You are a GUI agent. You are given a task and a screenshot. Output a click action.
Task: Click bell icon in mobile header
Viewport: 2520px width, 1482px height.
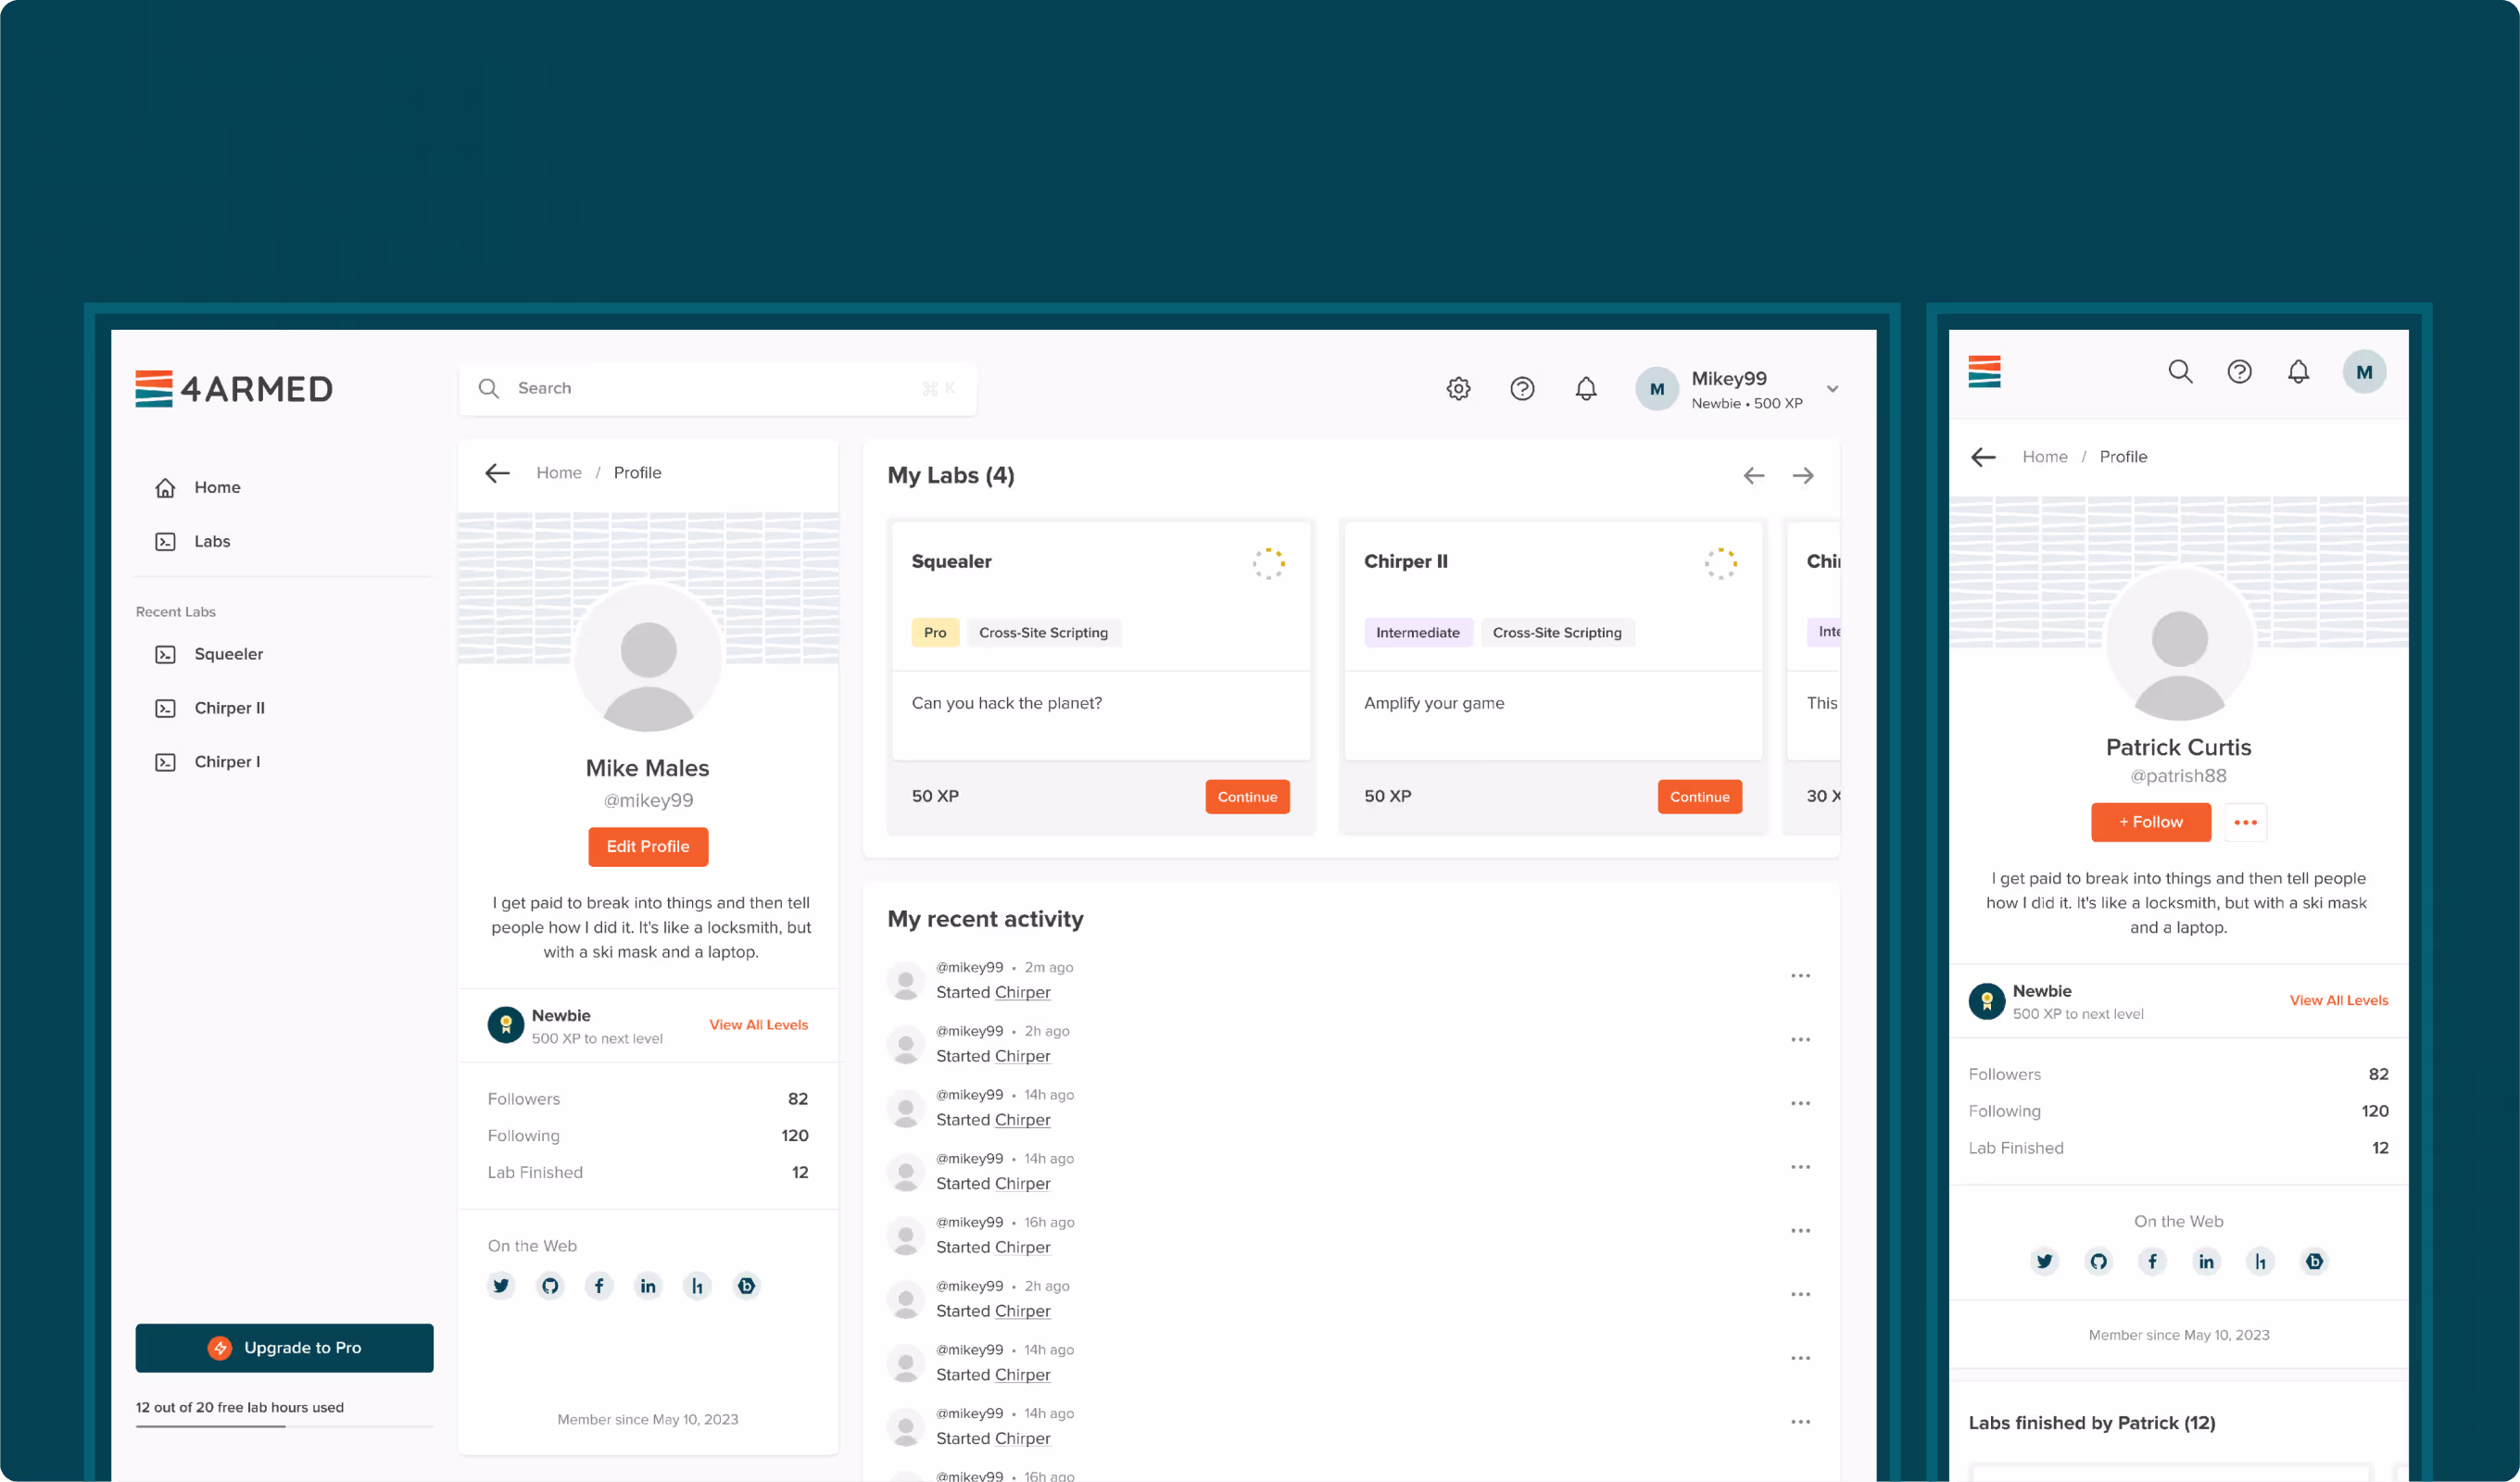pos(2298,372)
